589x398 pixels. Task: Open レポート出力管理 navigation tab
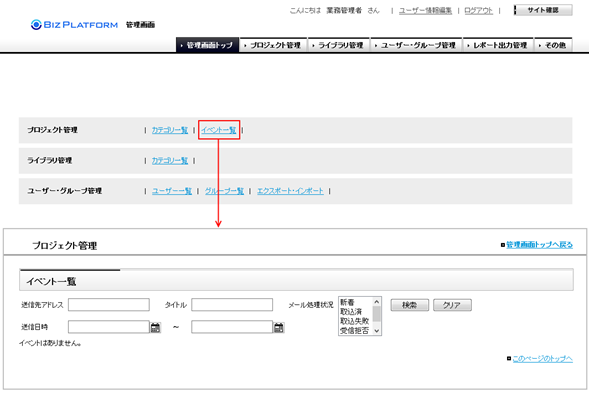tap(498, 45)
